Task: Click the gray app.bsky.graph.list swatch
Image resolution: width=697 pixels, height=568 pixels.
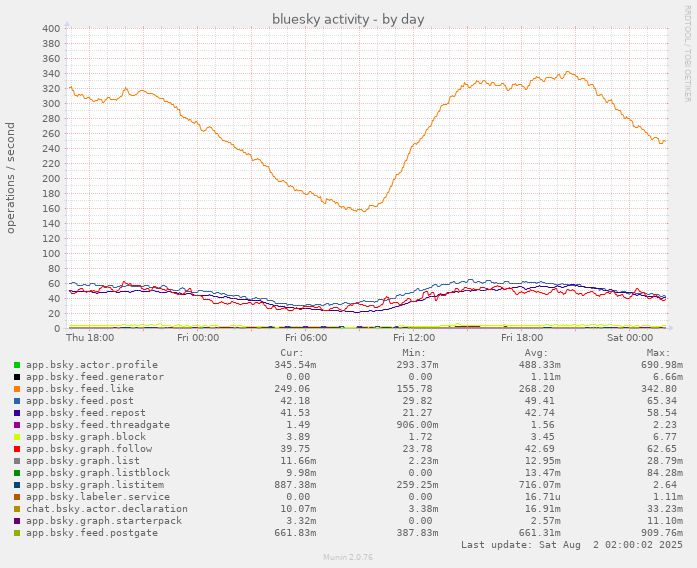Action: tap(17, 461)
